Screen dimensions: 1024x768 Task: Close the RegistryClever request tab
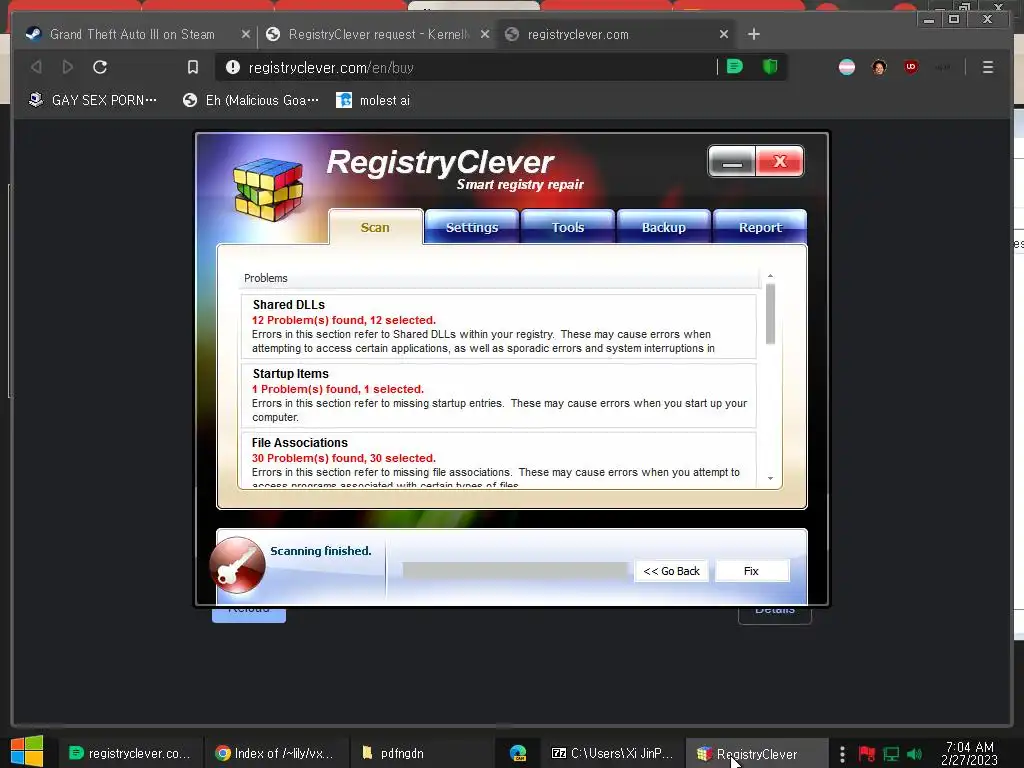click(x=485, y=34)
